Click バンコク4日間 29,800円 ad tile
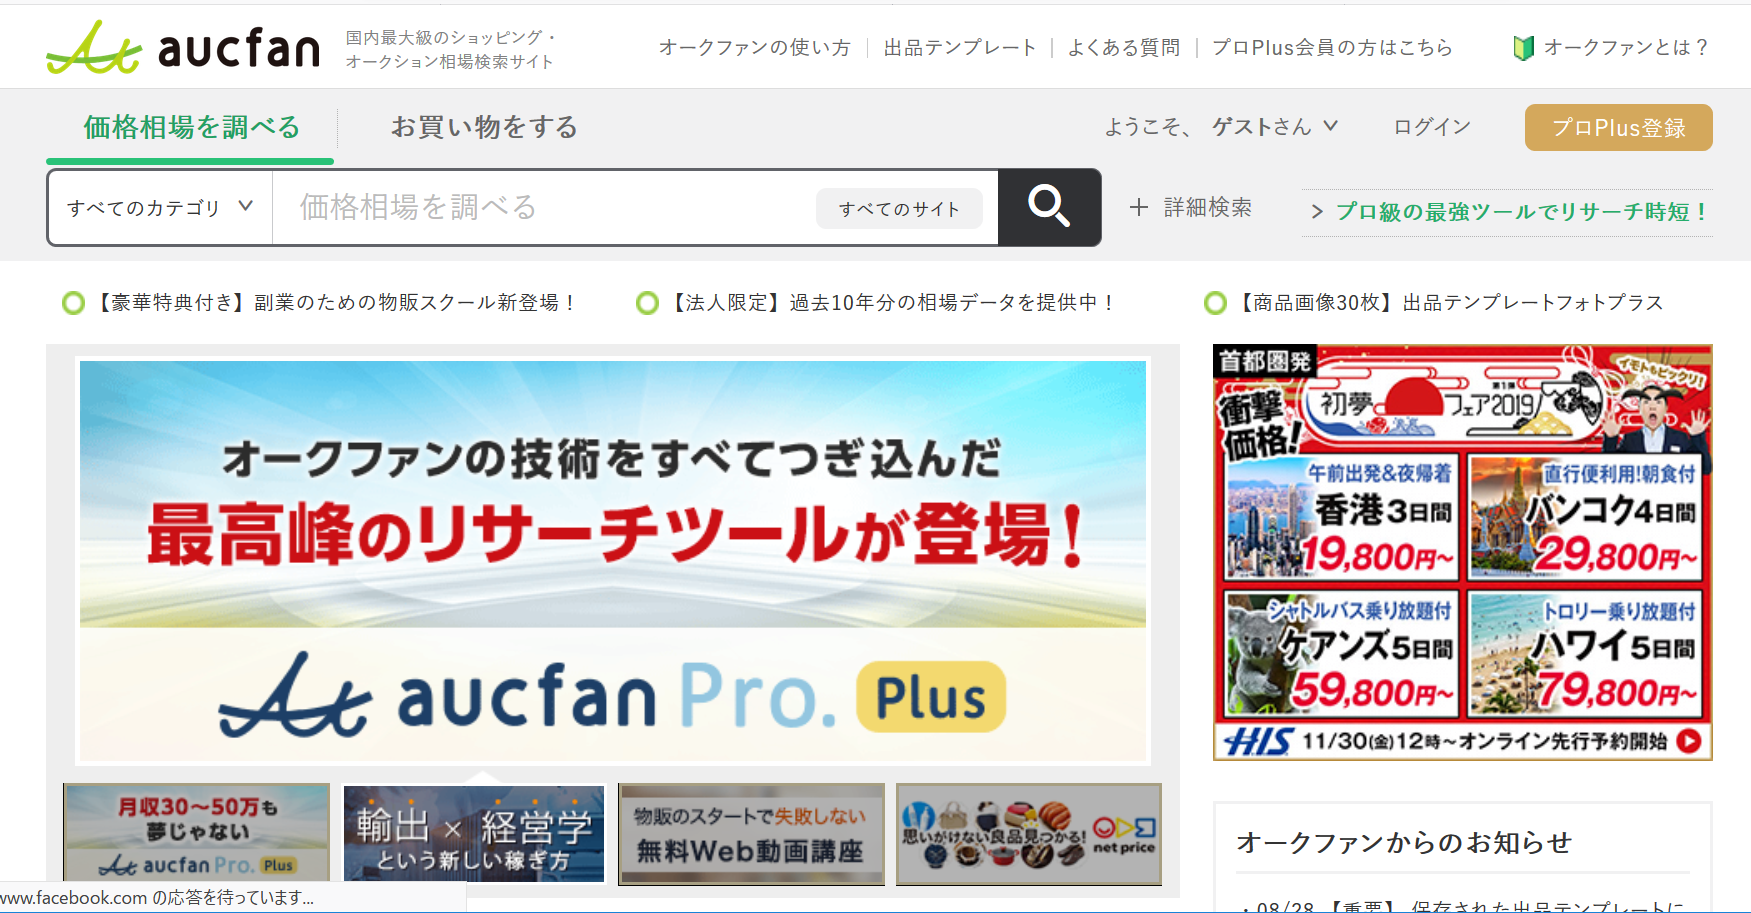1751x913 pixels. tap(1585, 518)
